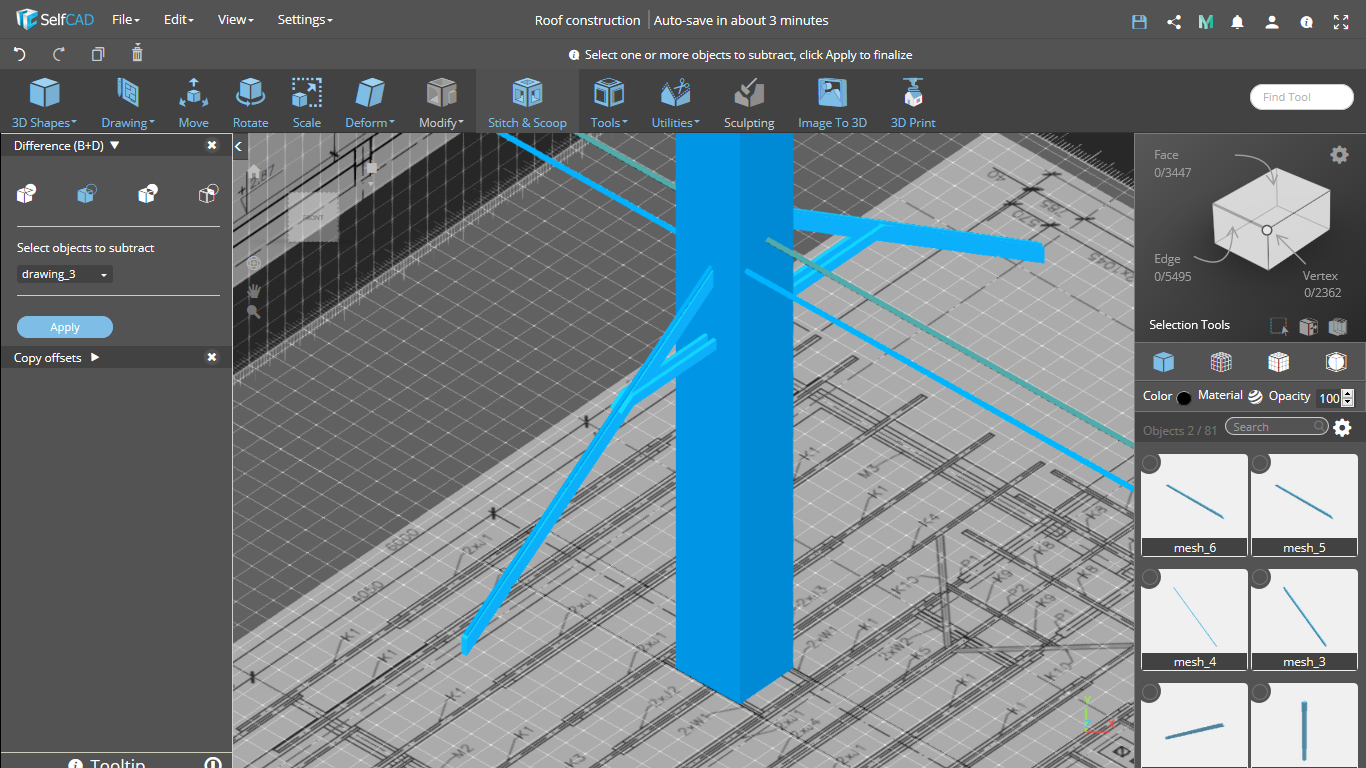Viewport: 1366px width, 768px height.
Task: Click the share icon in header
Action: 1174,21
